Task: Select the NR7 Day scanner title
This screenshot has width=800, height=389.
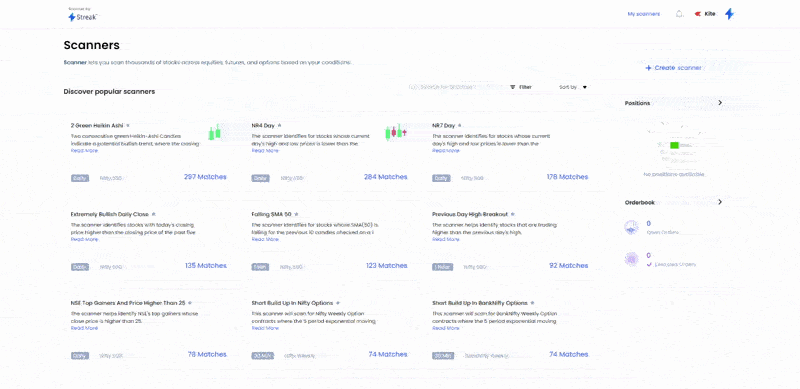Action: point(443,125)
